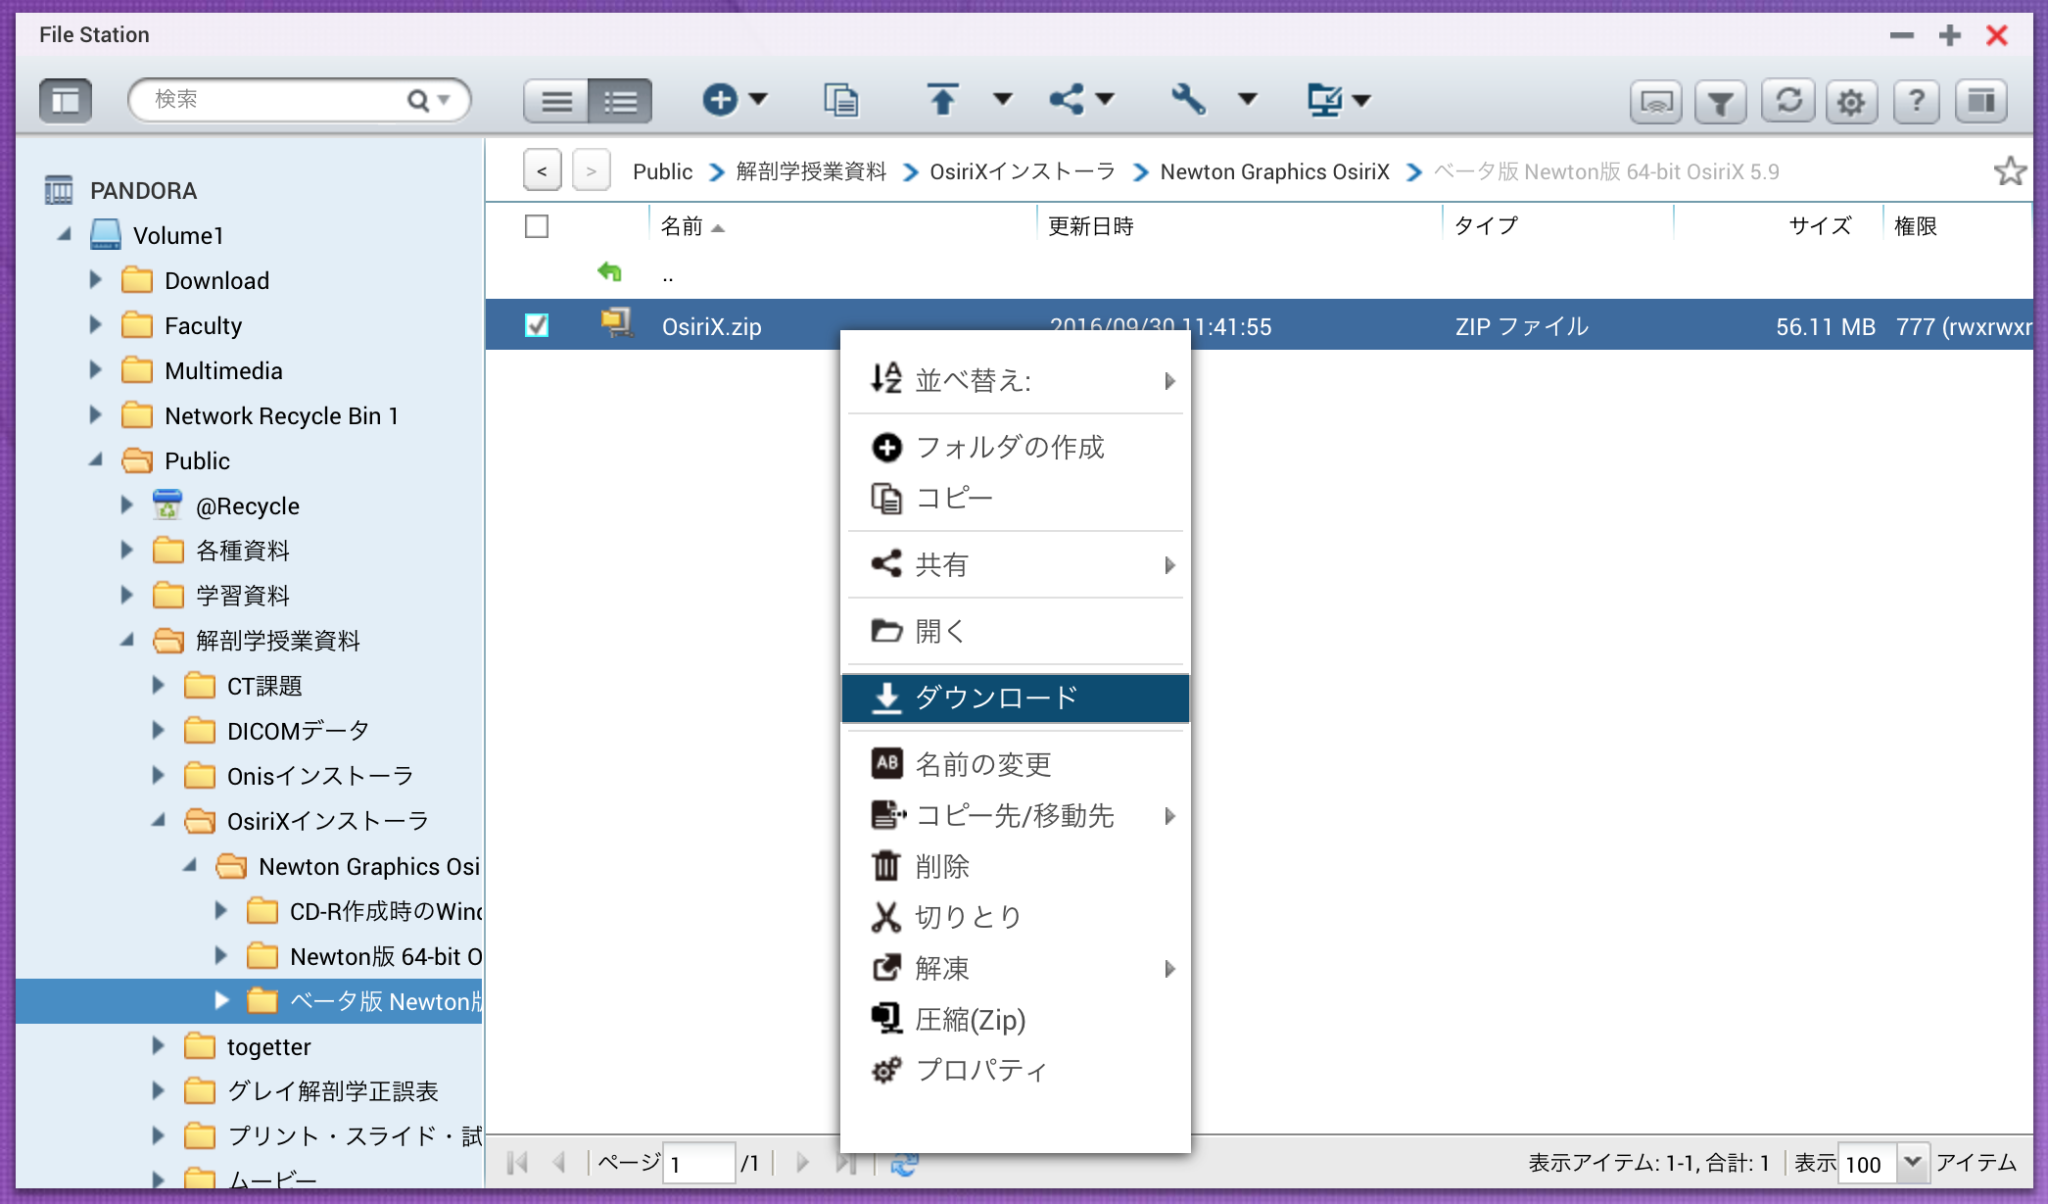
Task: Choose 名前の変更 from context menu
Action: pyautogui.click(x=1015, y=764)
